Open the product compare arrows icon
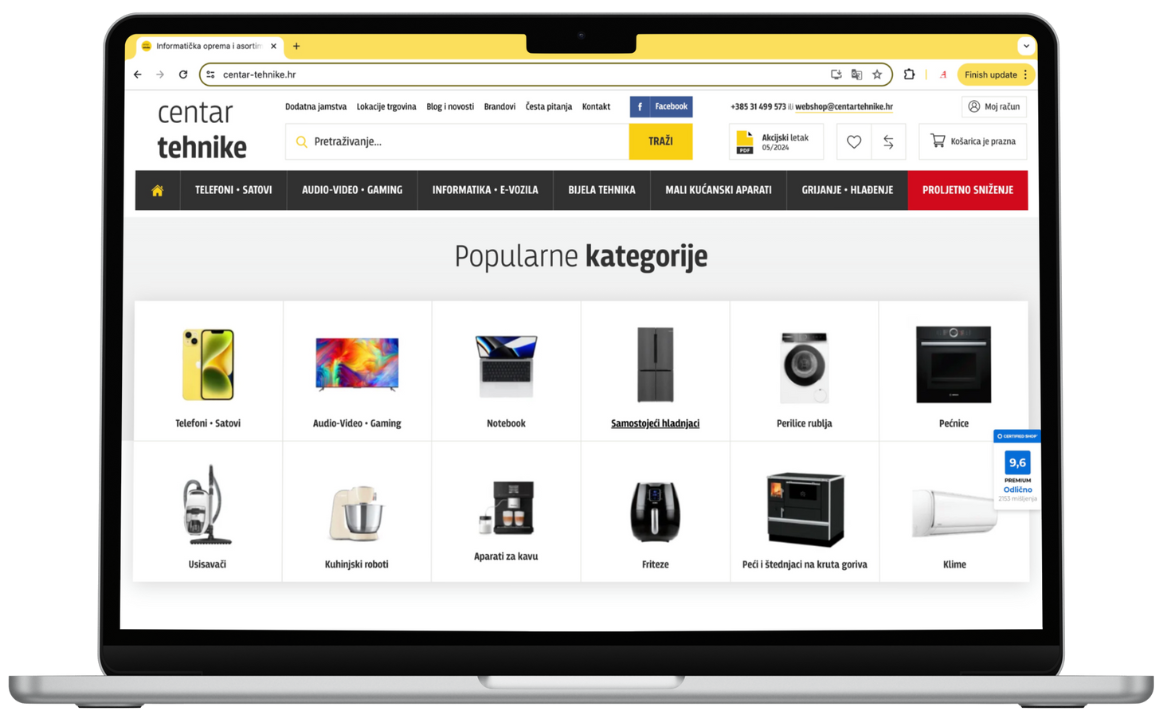1163x720 pixels. coord(889,142)
